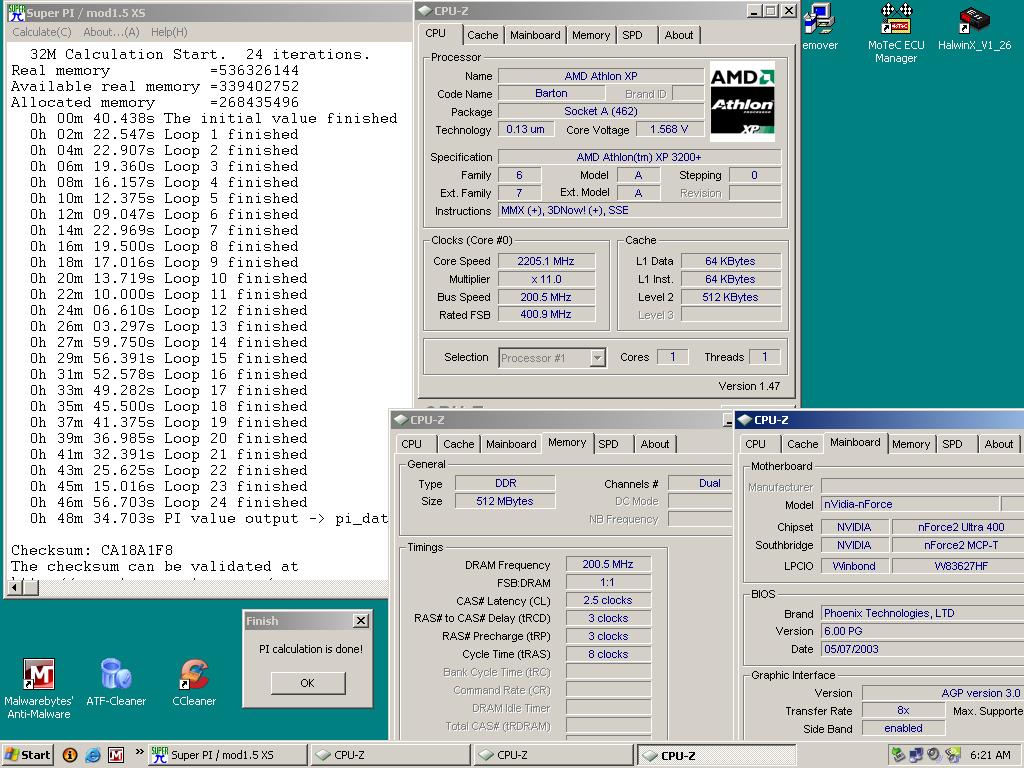Select Memory tab in Mainboard CPU-Z window

tap(910, 444)
